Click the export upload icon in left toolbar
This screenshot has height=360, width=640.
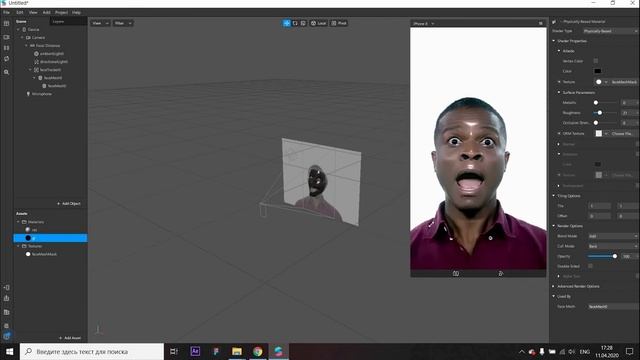6,299
